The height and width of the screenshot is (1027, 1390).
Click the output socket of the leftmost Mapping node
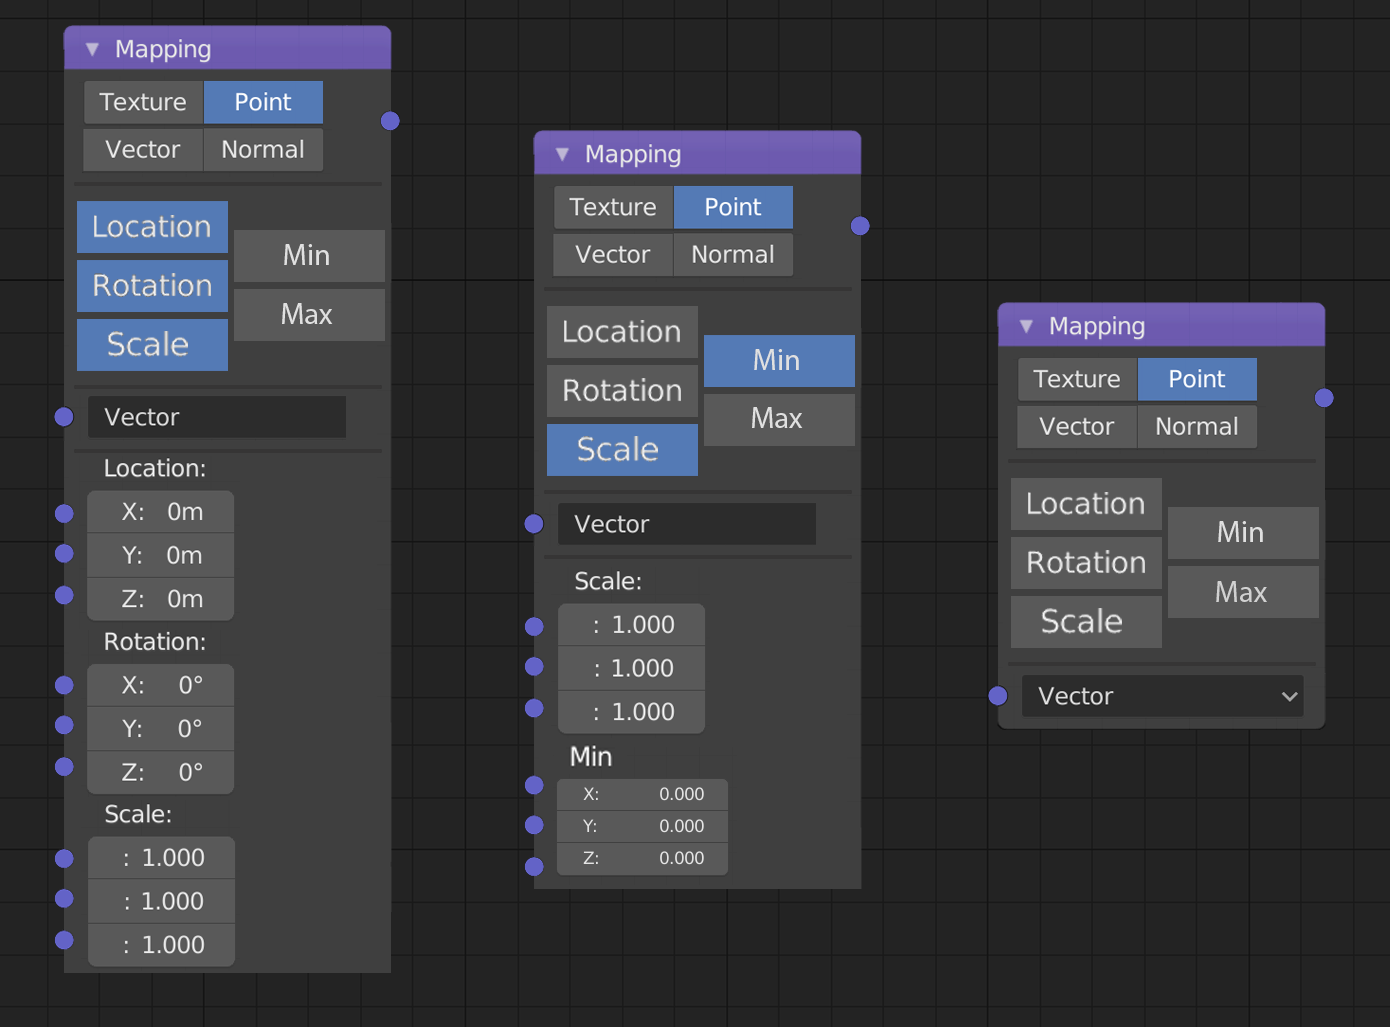tap(390, 121)
